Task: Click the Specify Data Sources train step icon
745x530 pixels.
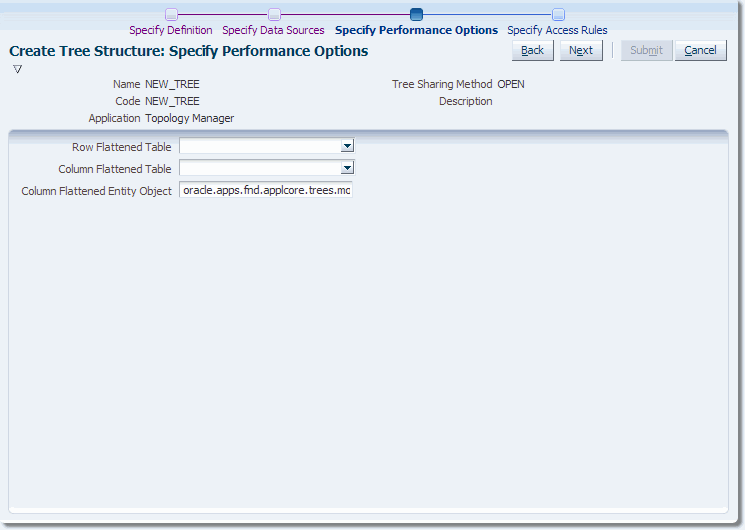Action: [274, 14]
